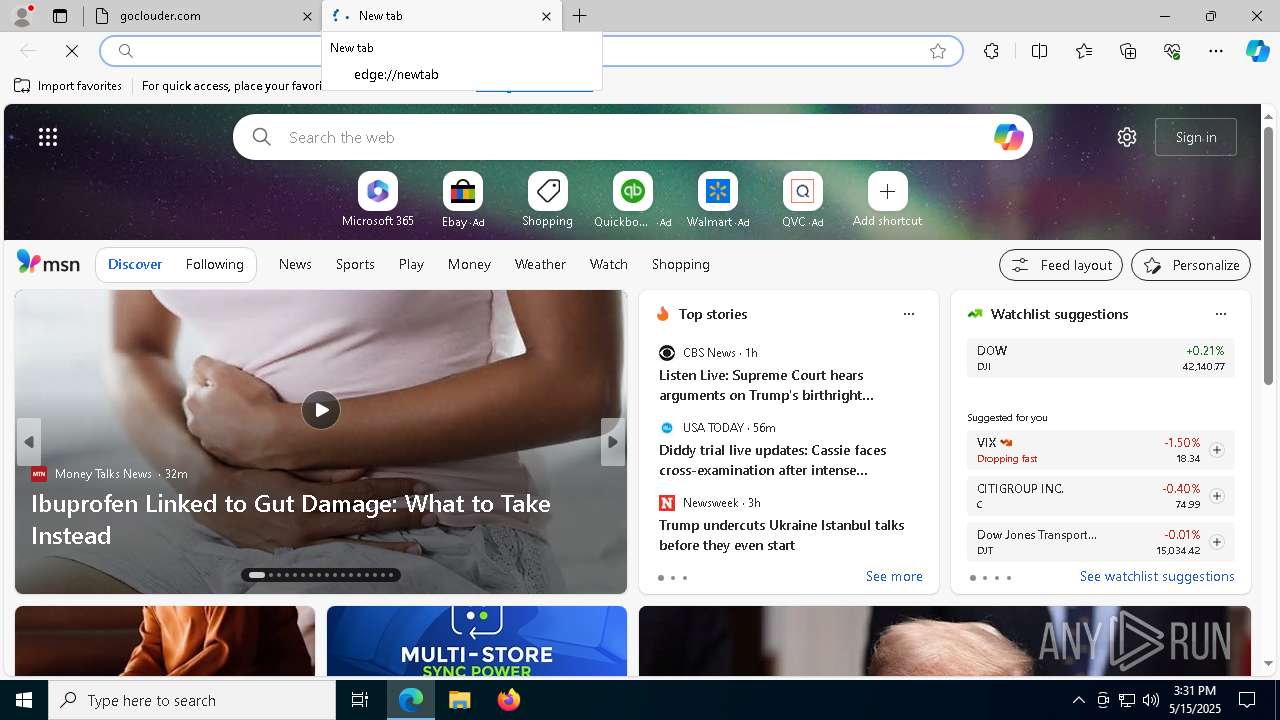Open the Watch section
This screenshot has width=1280, height=720.
(x=609, y=264)
